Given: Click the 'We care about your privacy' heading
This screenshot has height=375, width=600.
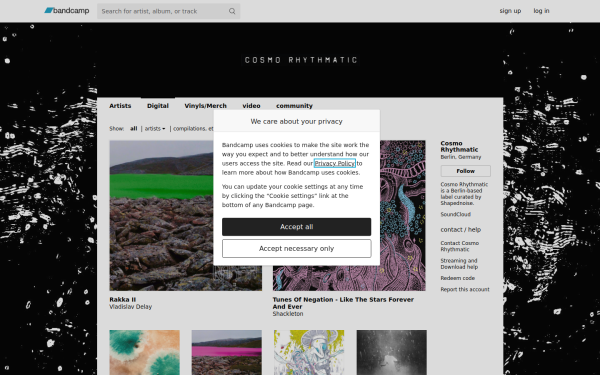Looking at the screenshot, I should (x=297, y=121).
